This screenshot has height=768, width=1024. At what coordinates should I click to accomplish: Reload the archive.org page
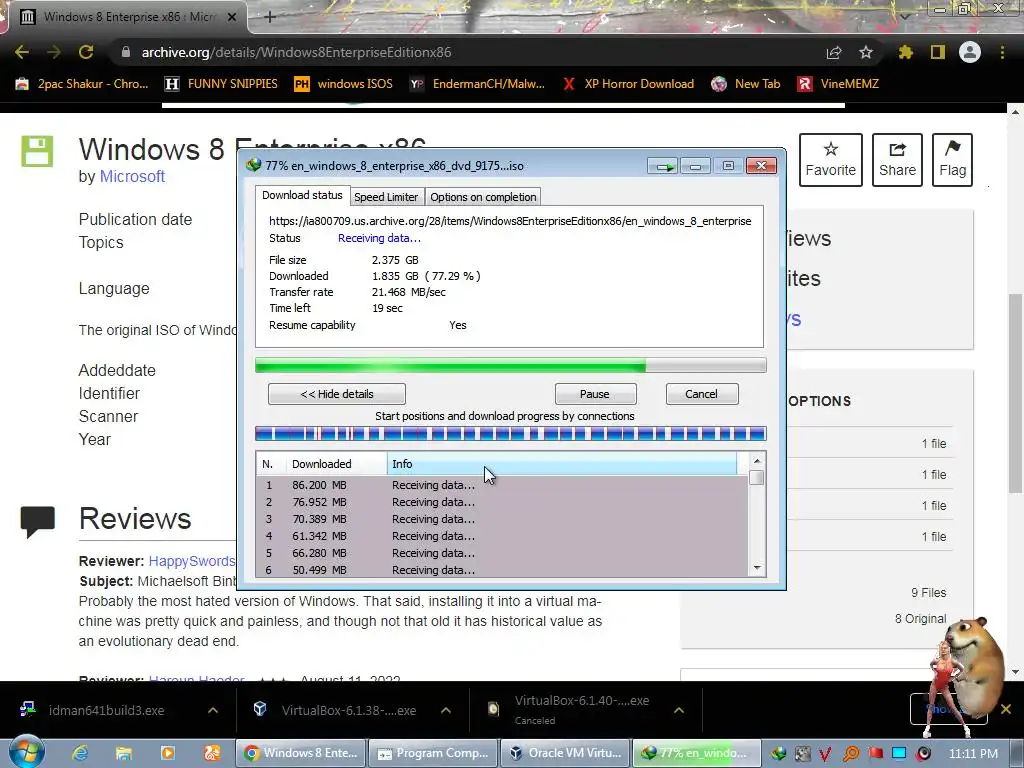(x=86, y=52)
